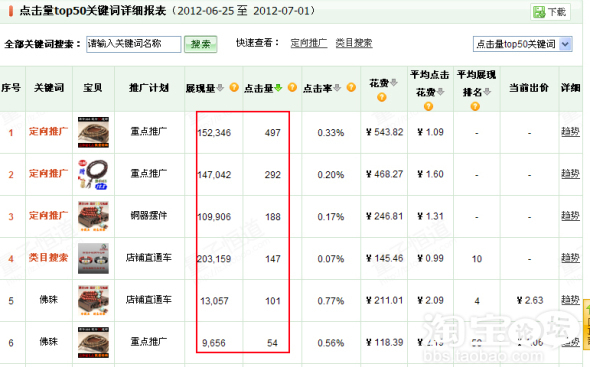The image size is (590, 367).
Task: Open the 定向推广 quick view link
Action: tap(309, 43)
